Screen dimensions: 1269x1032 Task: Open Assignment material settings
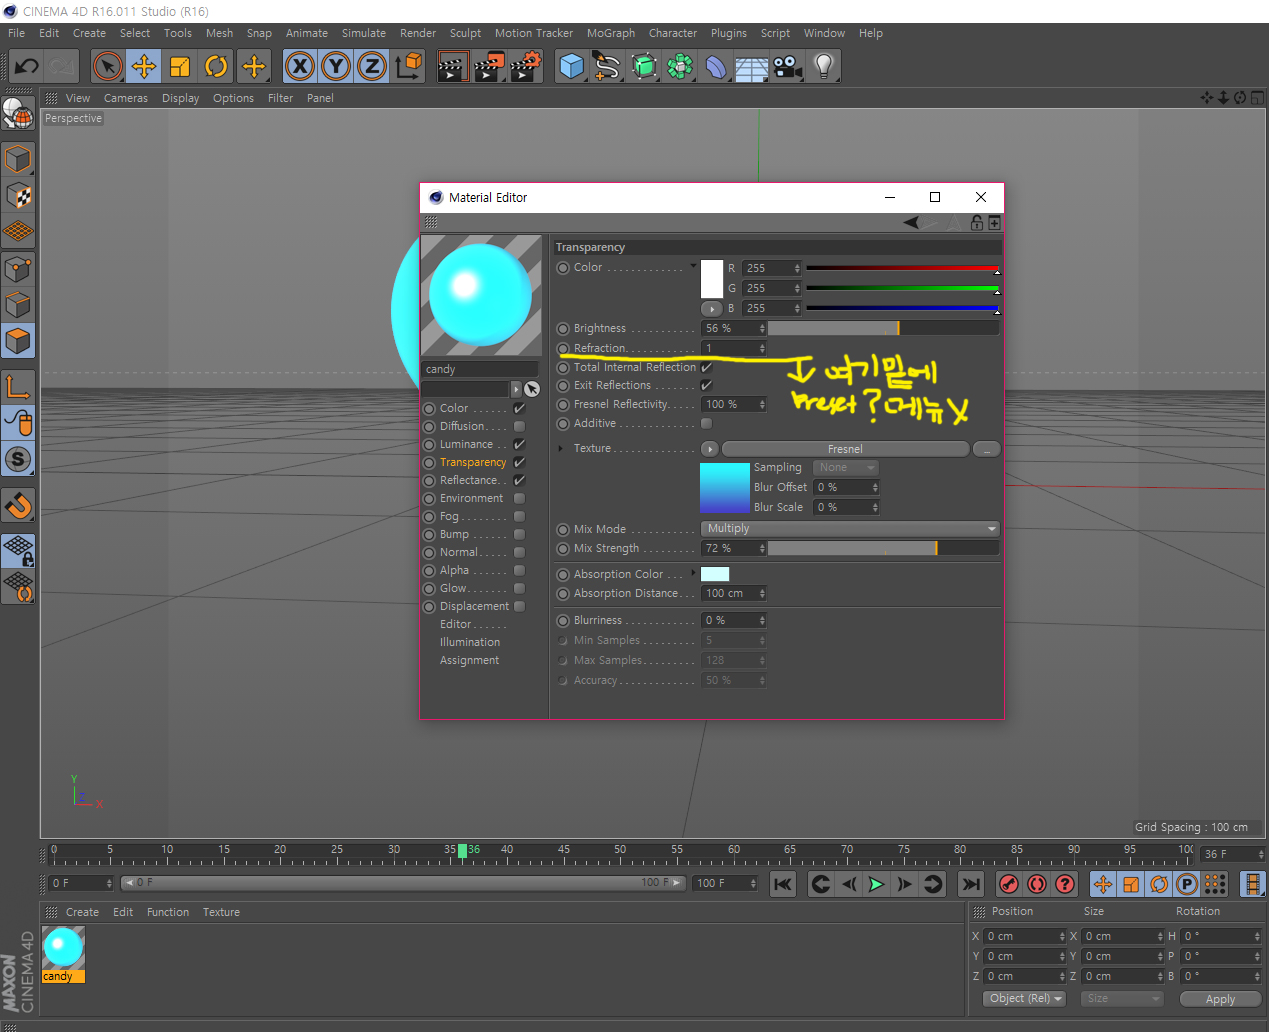469,660
